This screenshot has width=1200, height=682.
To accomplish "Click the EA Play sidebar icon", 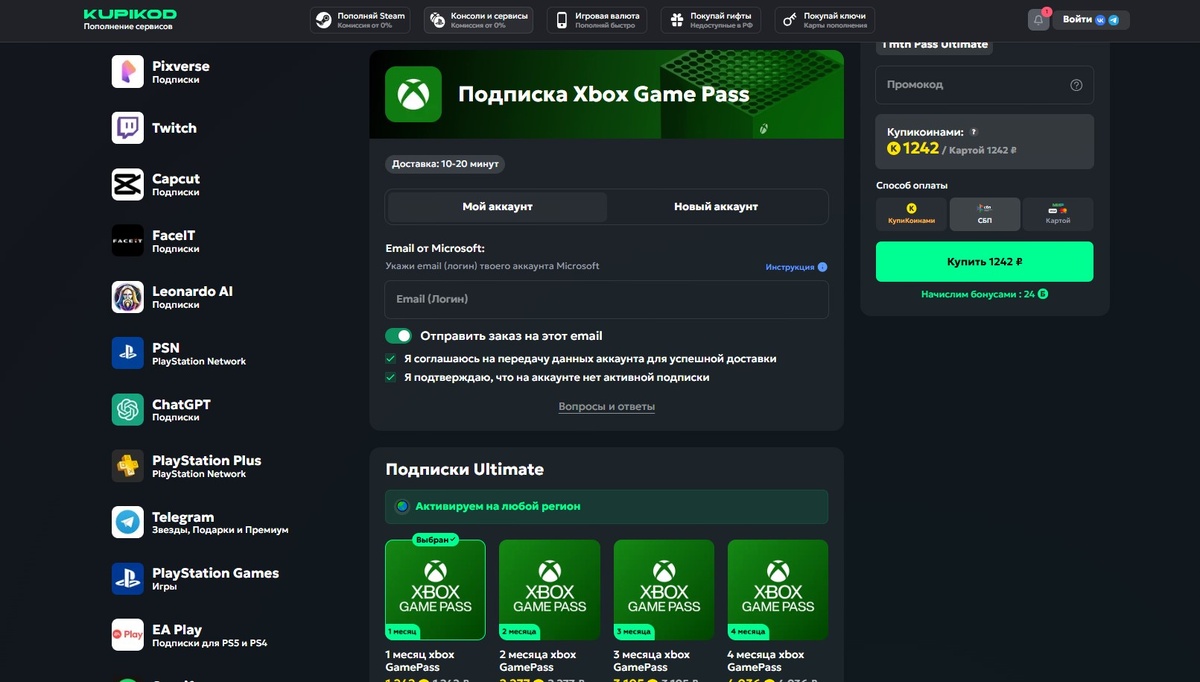I will click(127, 634).
